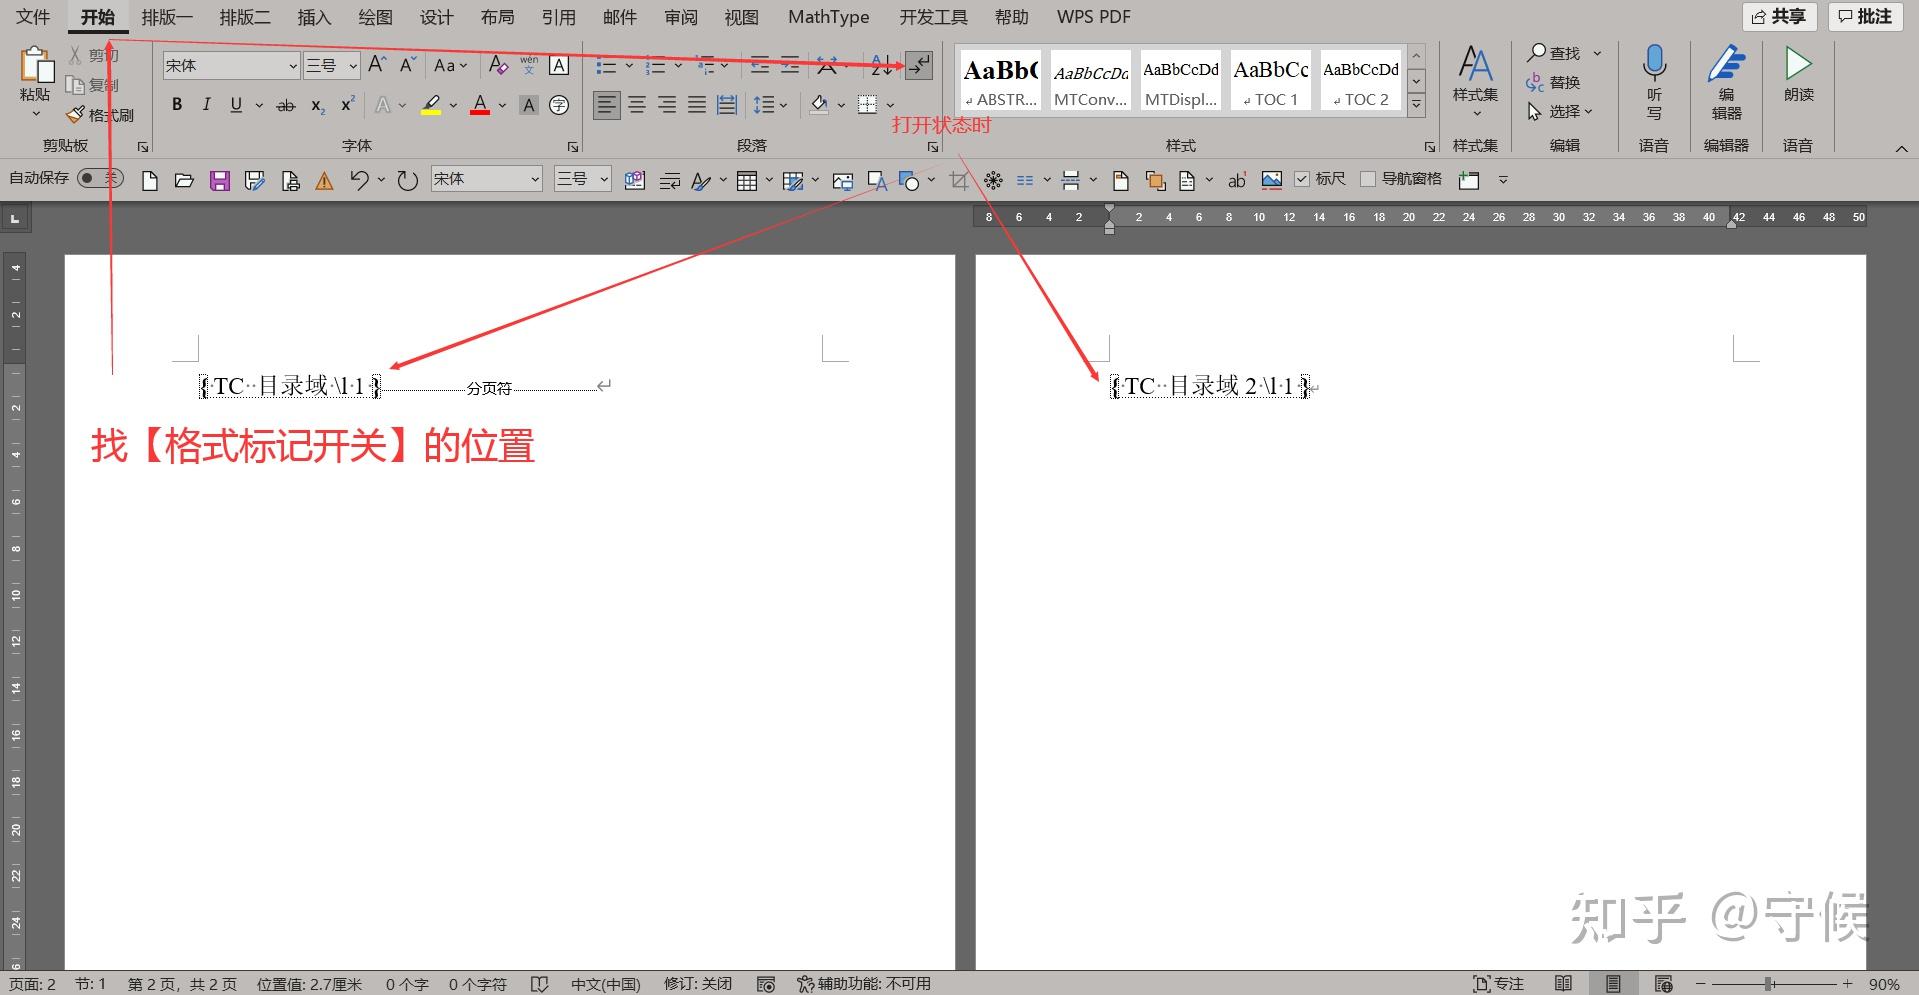This screenshot has height=995, width=1919.
Task: Click the 共享 share button
Action: point(1779,17)
